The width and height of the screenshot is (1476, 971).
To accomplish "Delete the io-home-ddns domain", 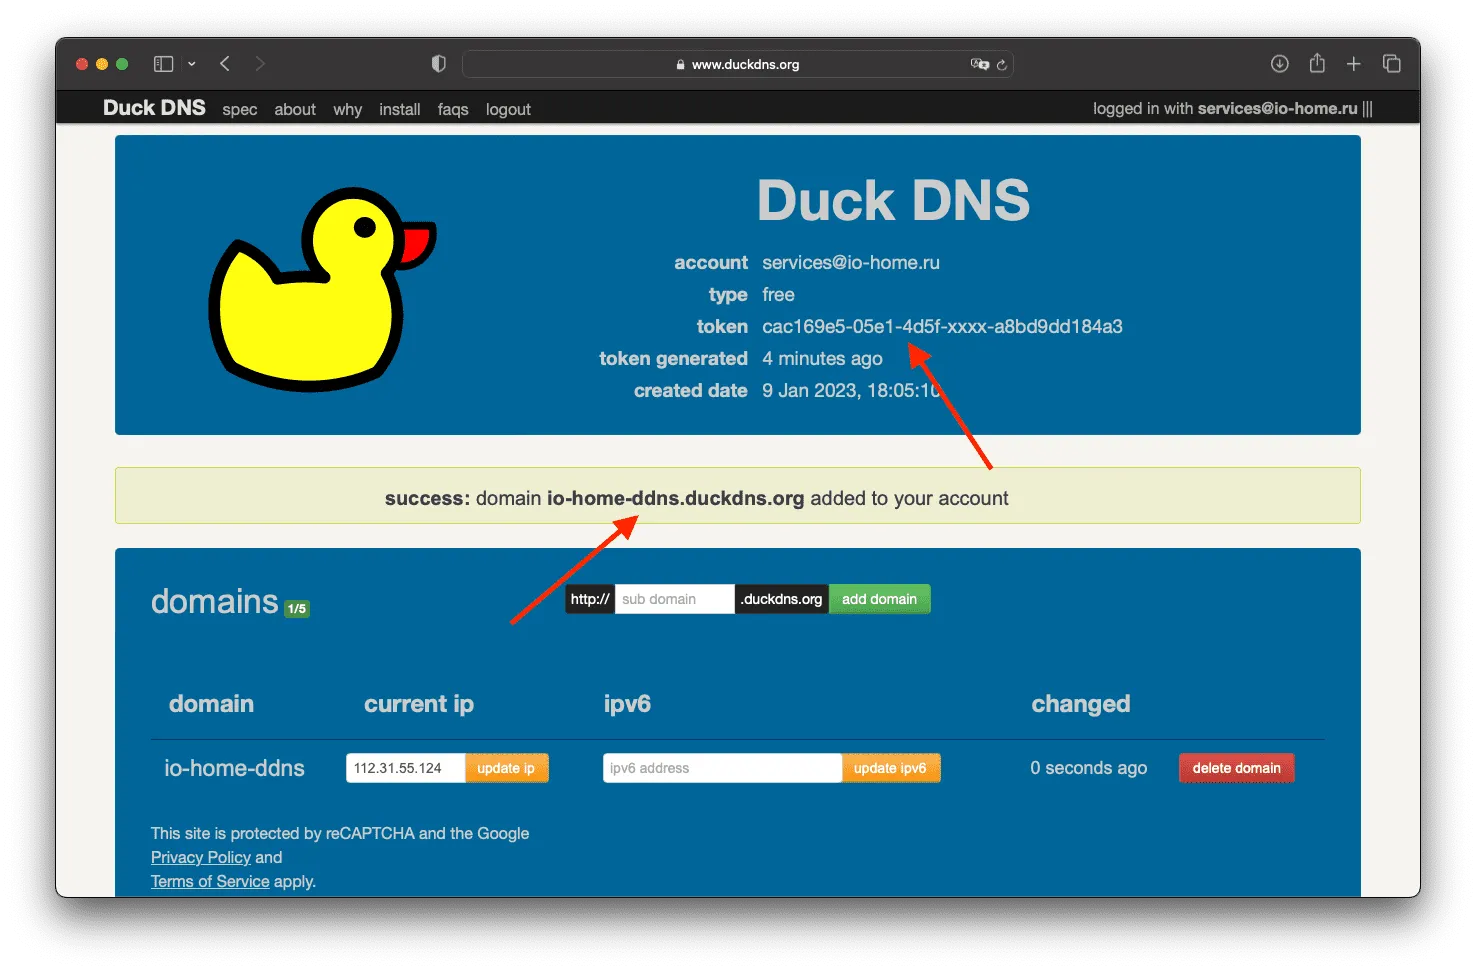I will 1236,768.
